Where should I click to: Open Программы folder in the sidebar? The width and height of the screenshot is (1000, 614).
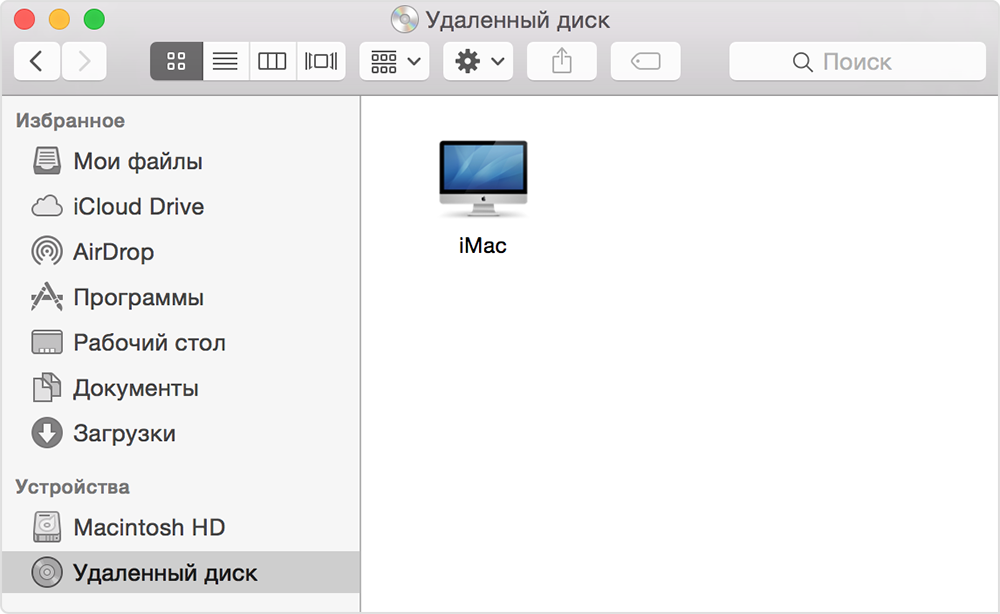click(x=138, y=298)
